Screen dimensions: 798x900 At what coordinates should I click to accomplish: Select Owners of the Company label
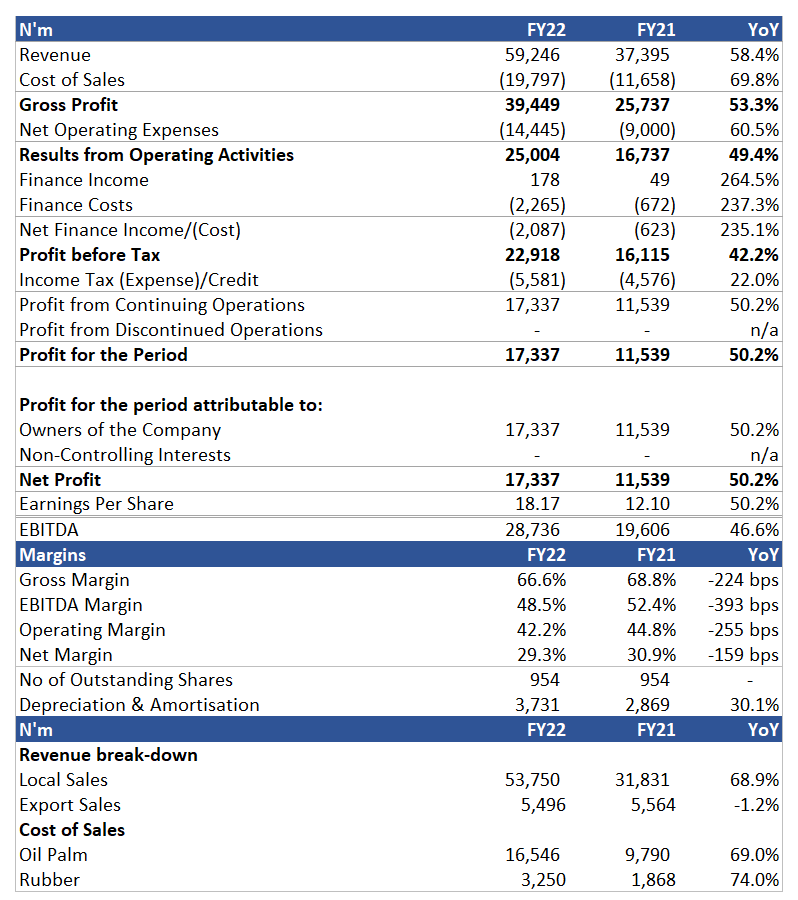pos(120,430)
